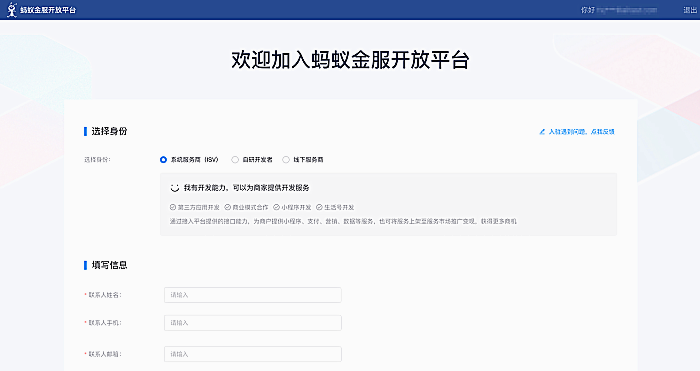Click the 选择身份 section heading
The width and height of the screenshot is (700, 371).
[x=109, y=131]
